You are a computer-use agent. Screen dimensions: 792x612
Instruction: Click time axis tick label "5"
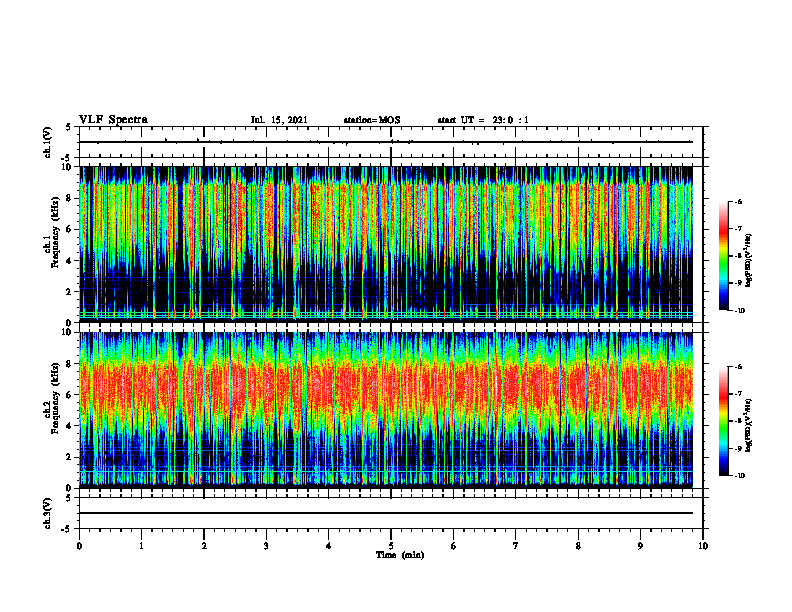(x=391, y=546)
